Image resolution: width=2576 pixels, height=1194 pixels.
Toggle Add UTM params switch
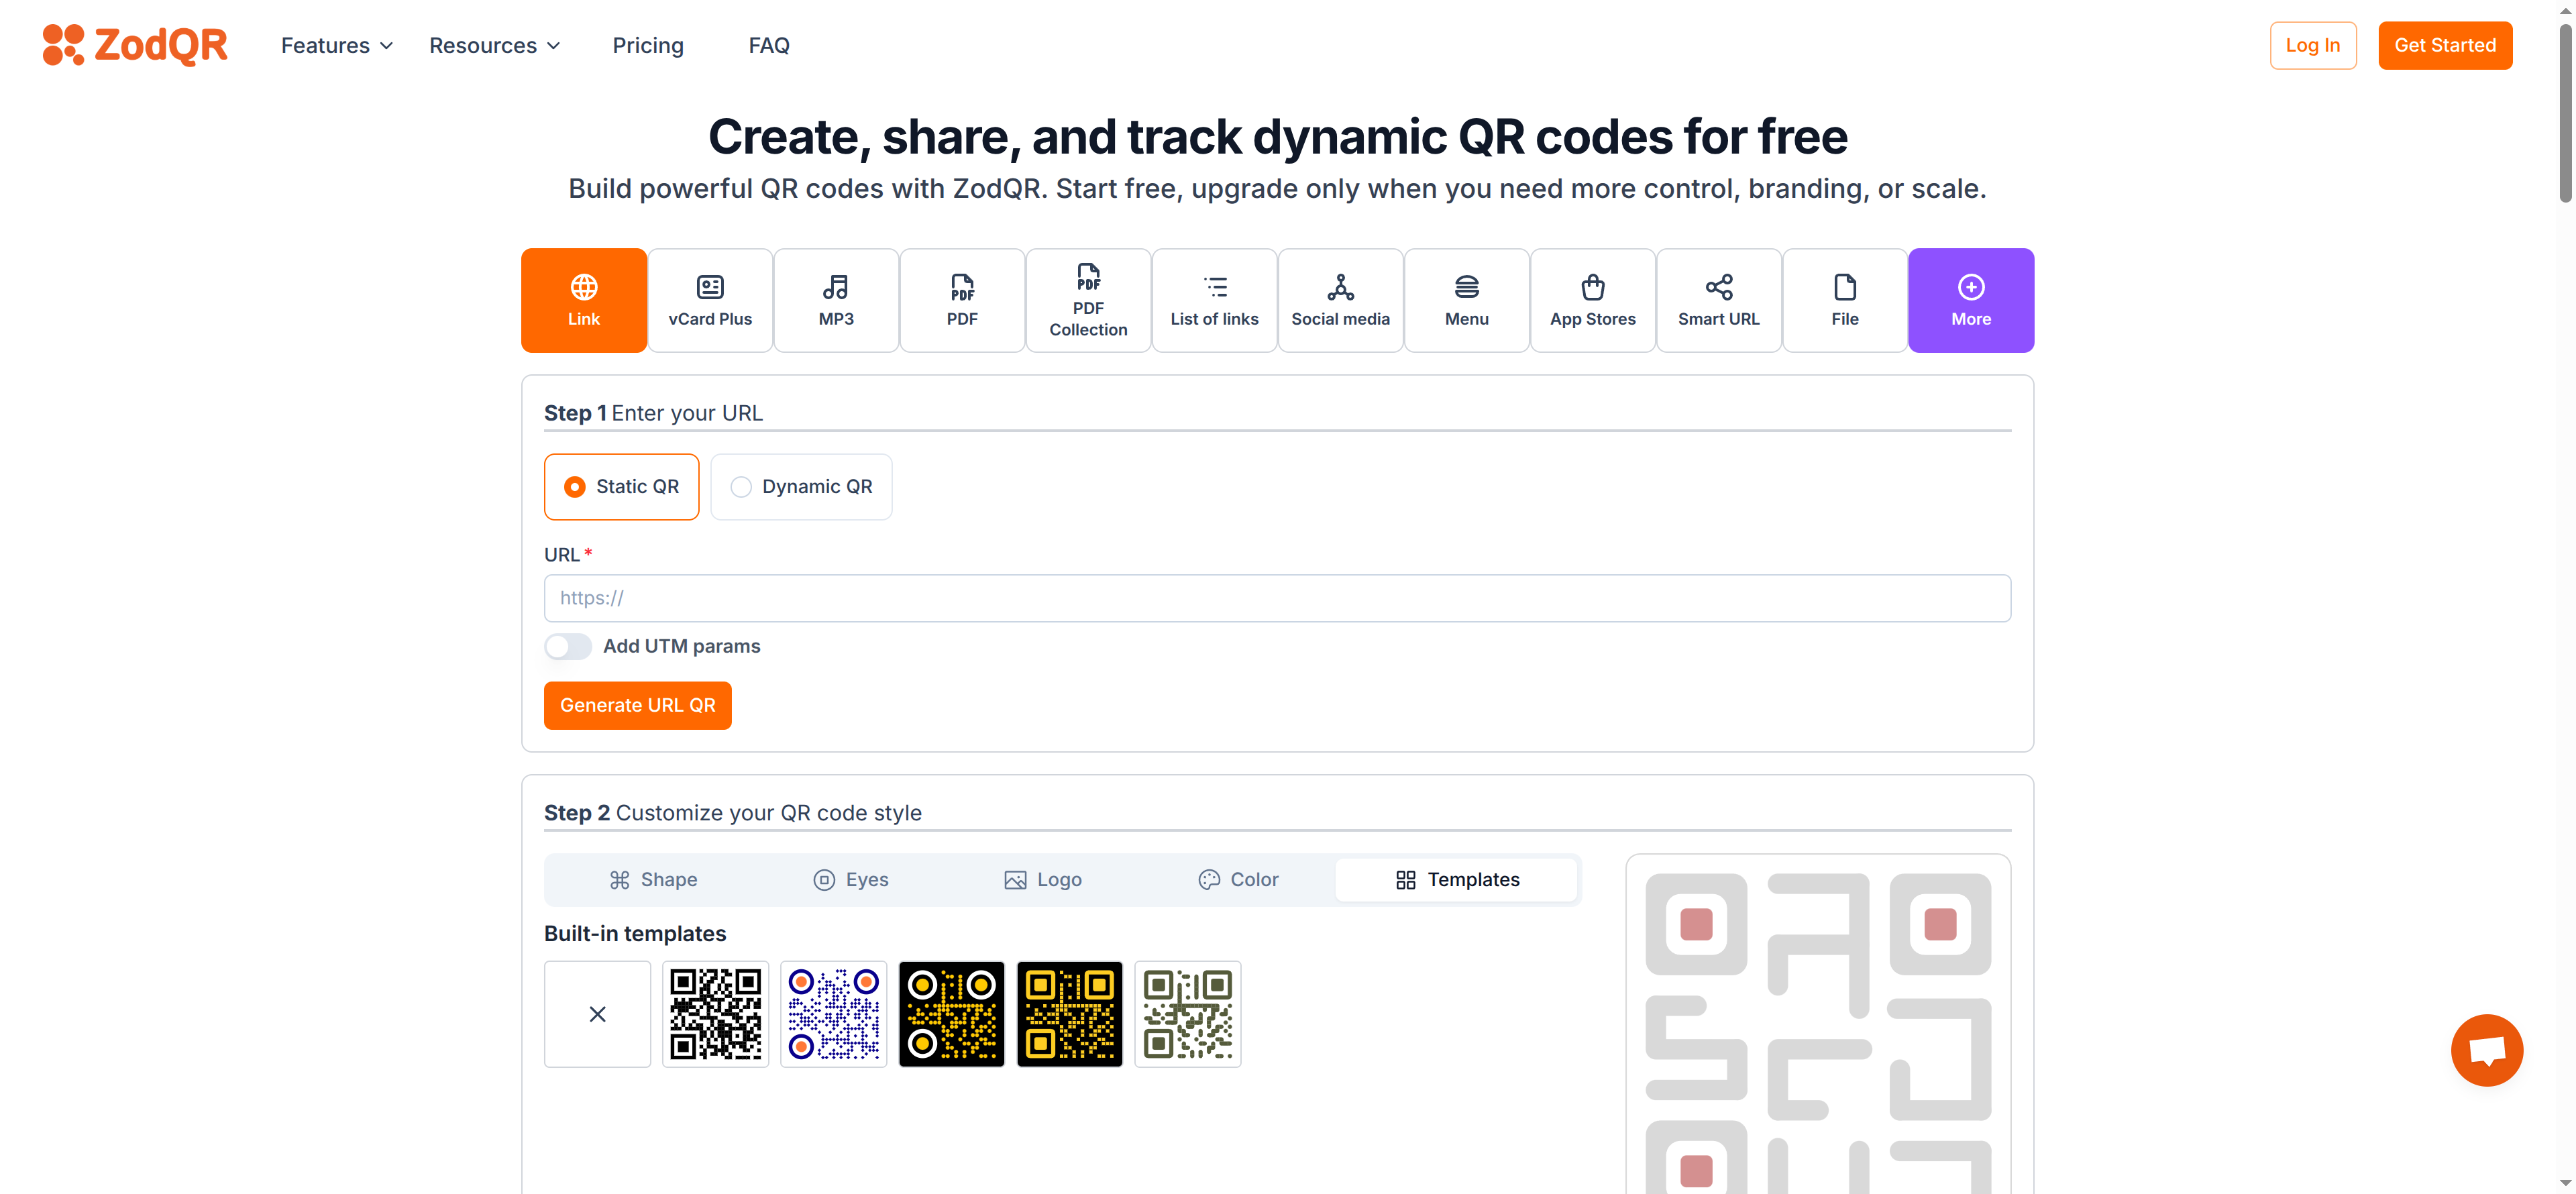pos(568,646)
